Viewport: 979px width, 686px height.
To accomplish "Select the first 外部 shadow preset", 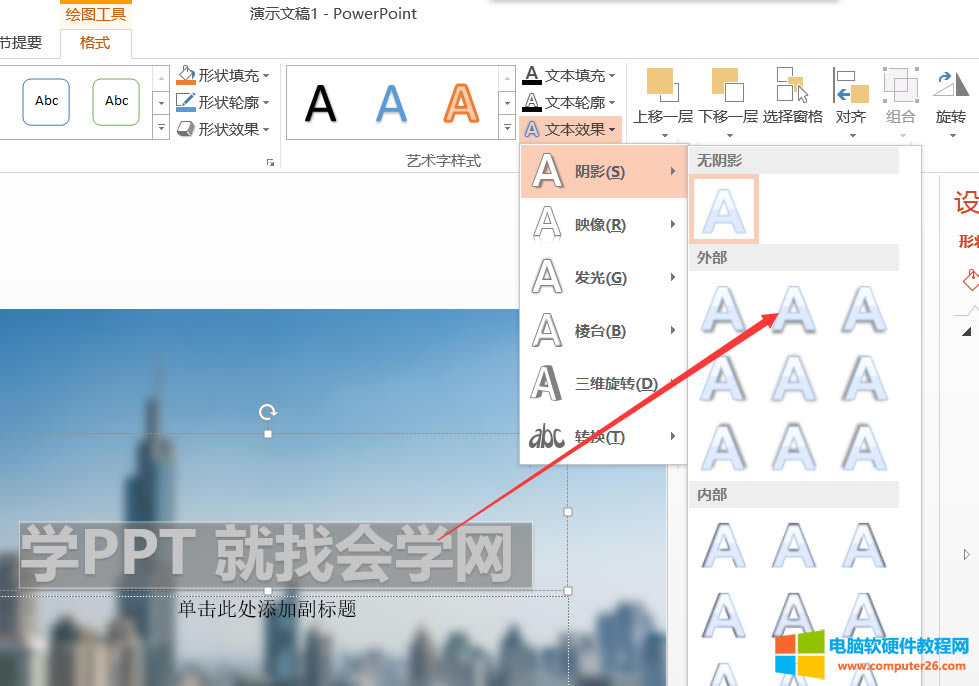I will click(x=723, y=310).
